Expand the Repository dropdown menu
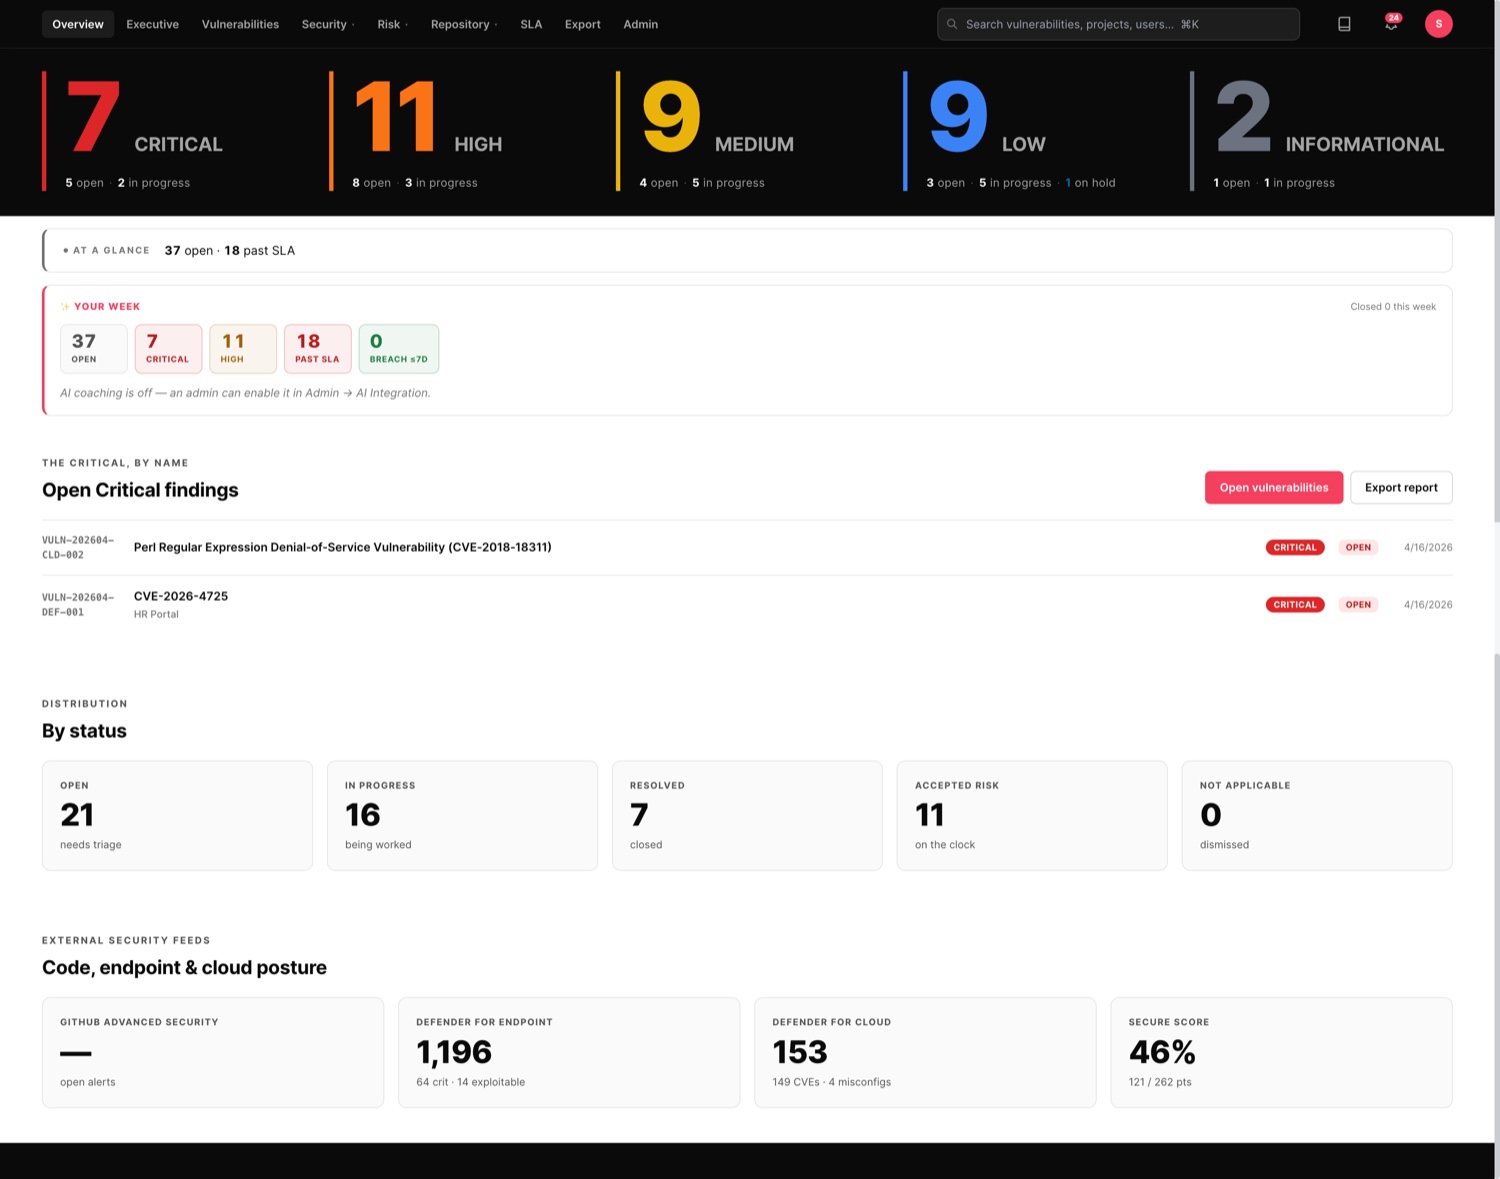1500x1179 pixels. pos(464,24)
